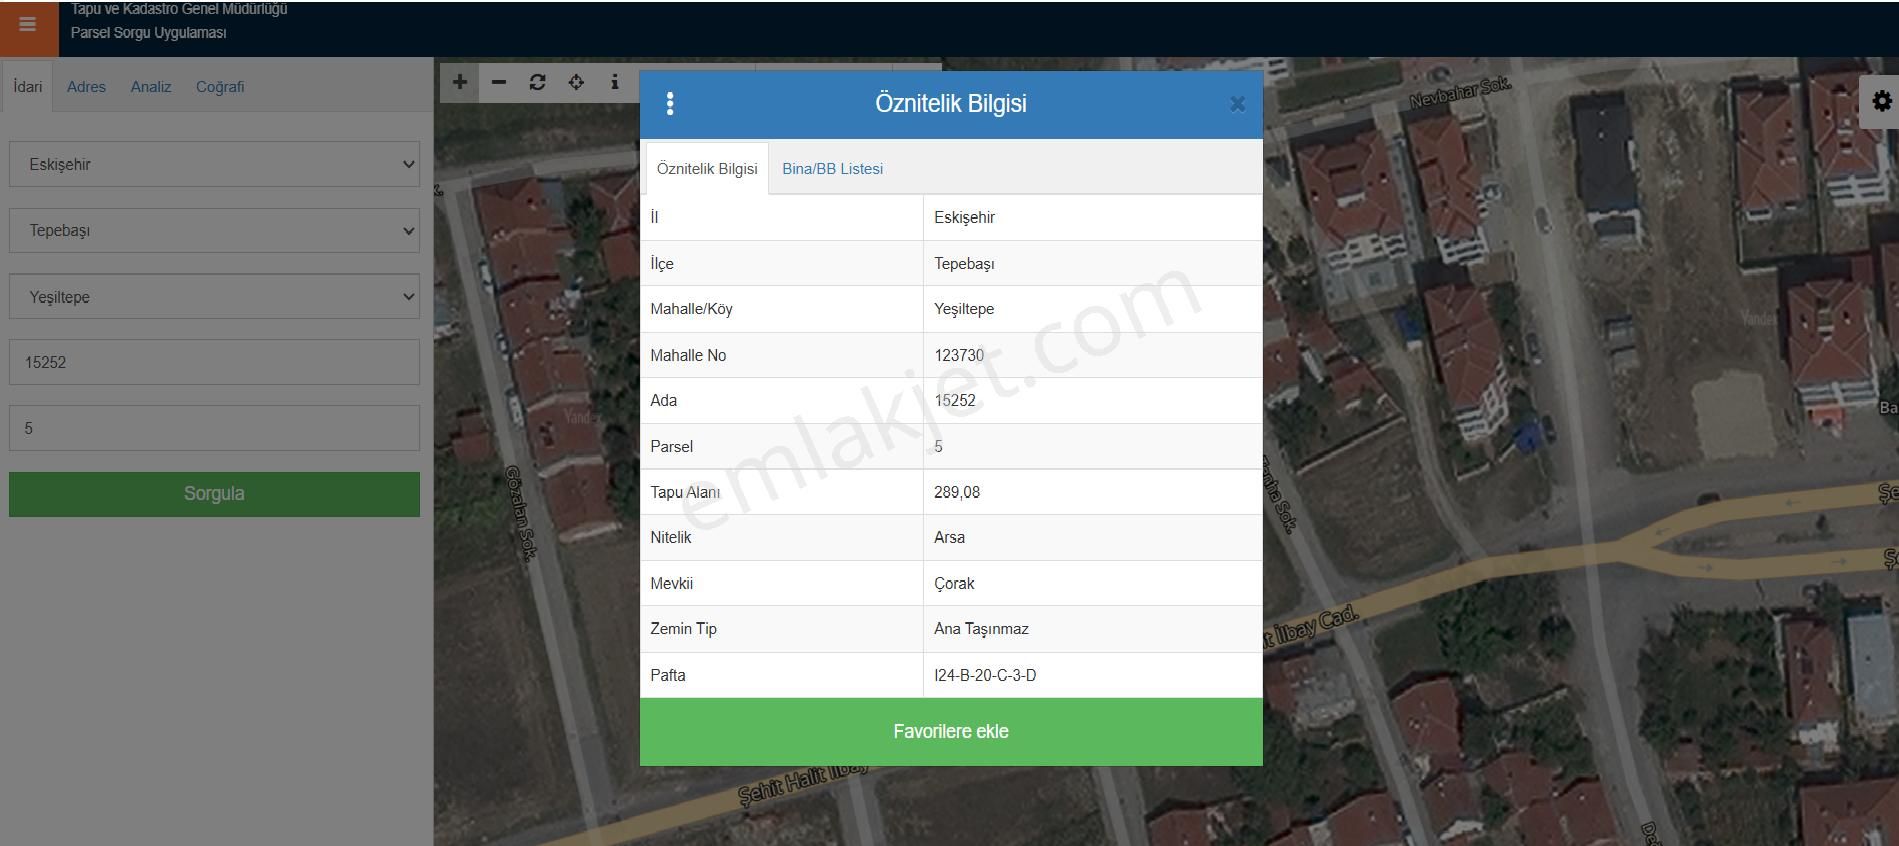Expand the Tepebaşı district dropdown
This screenshot has width=1899, height=846.
[x=214, y=230]
